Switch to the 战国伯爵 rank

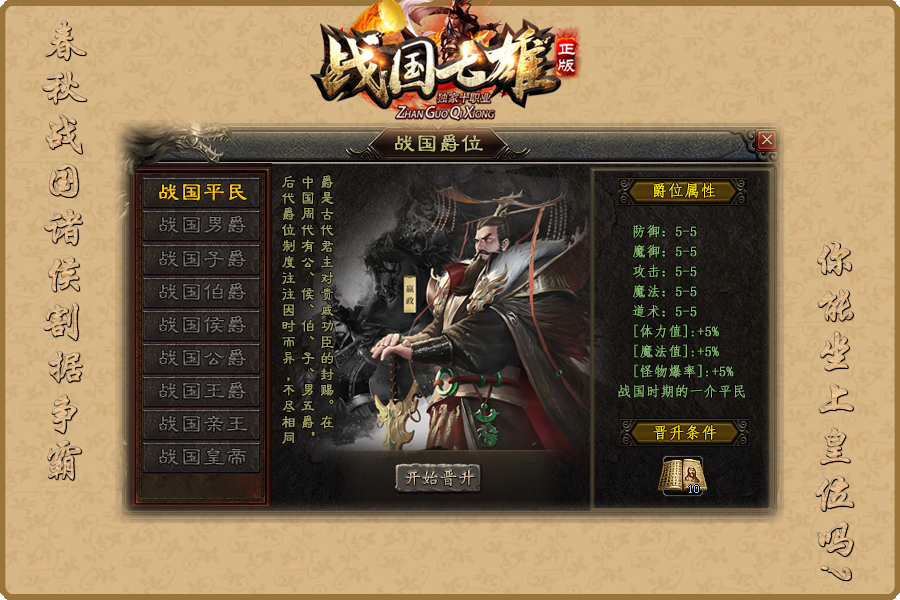[x=202, y=292]
